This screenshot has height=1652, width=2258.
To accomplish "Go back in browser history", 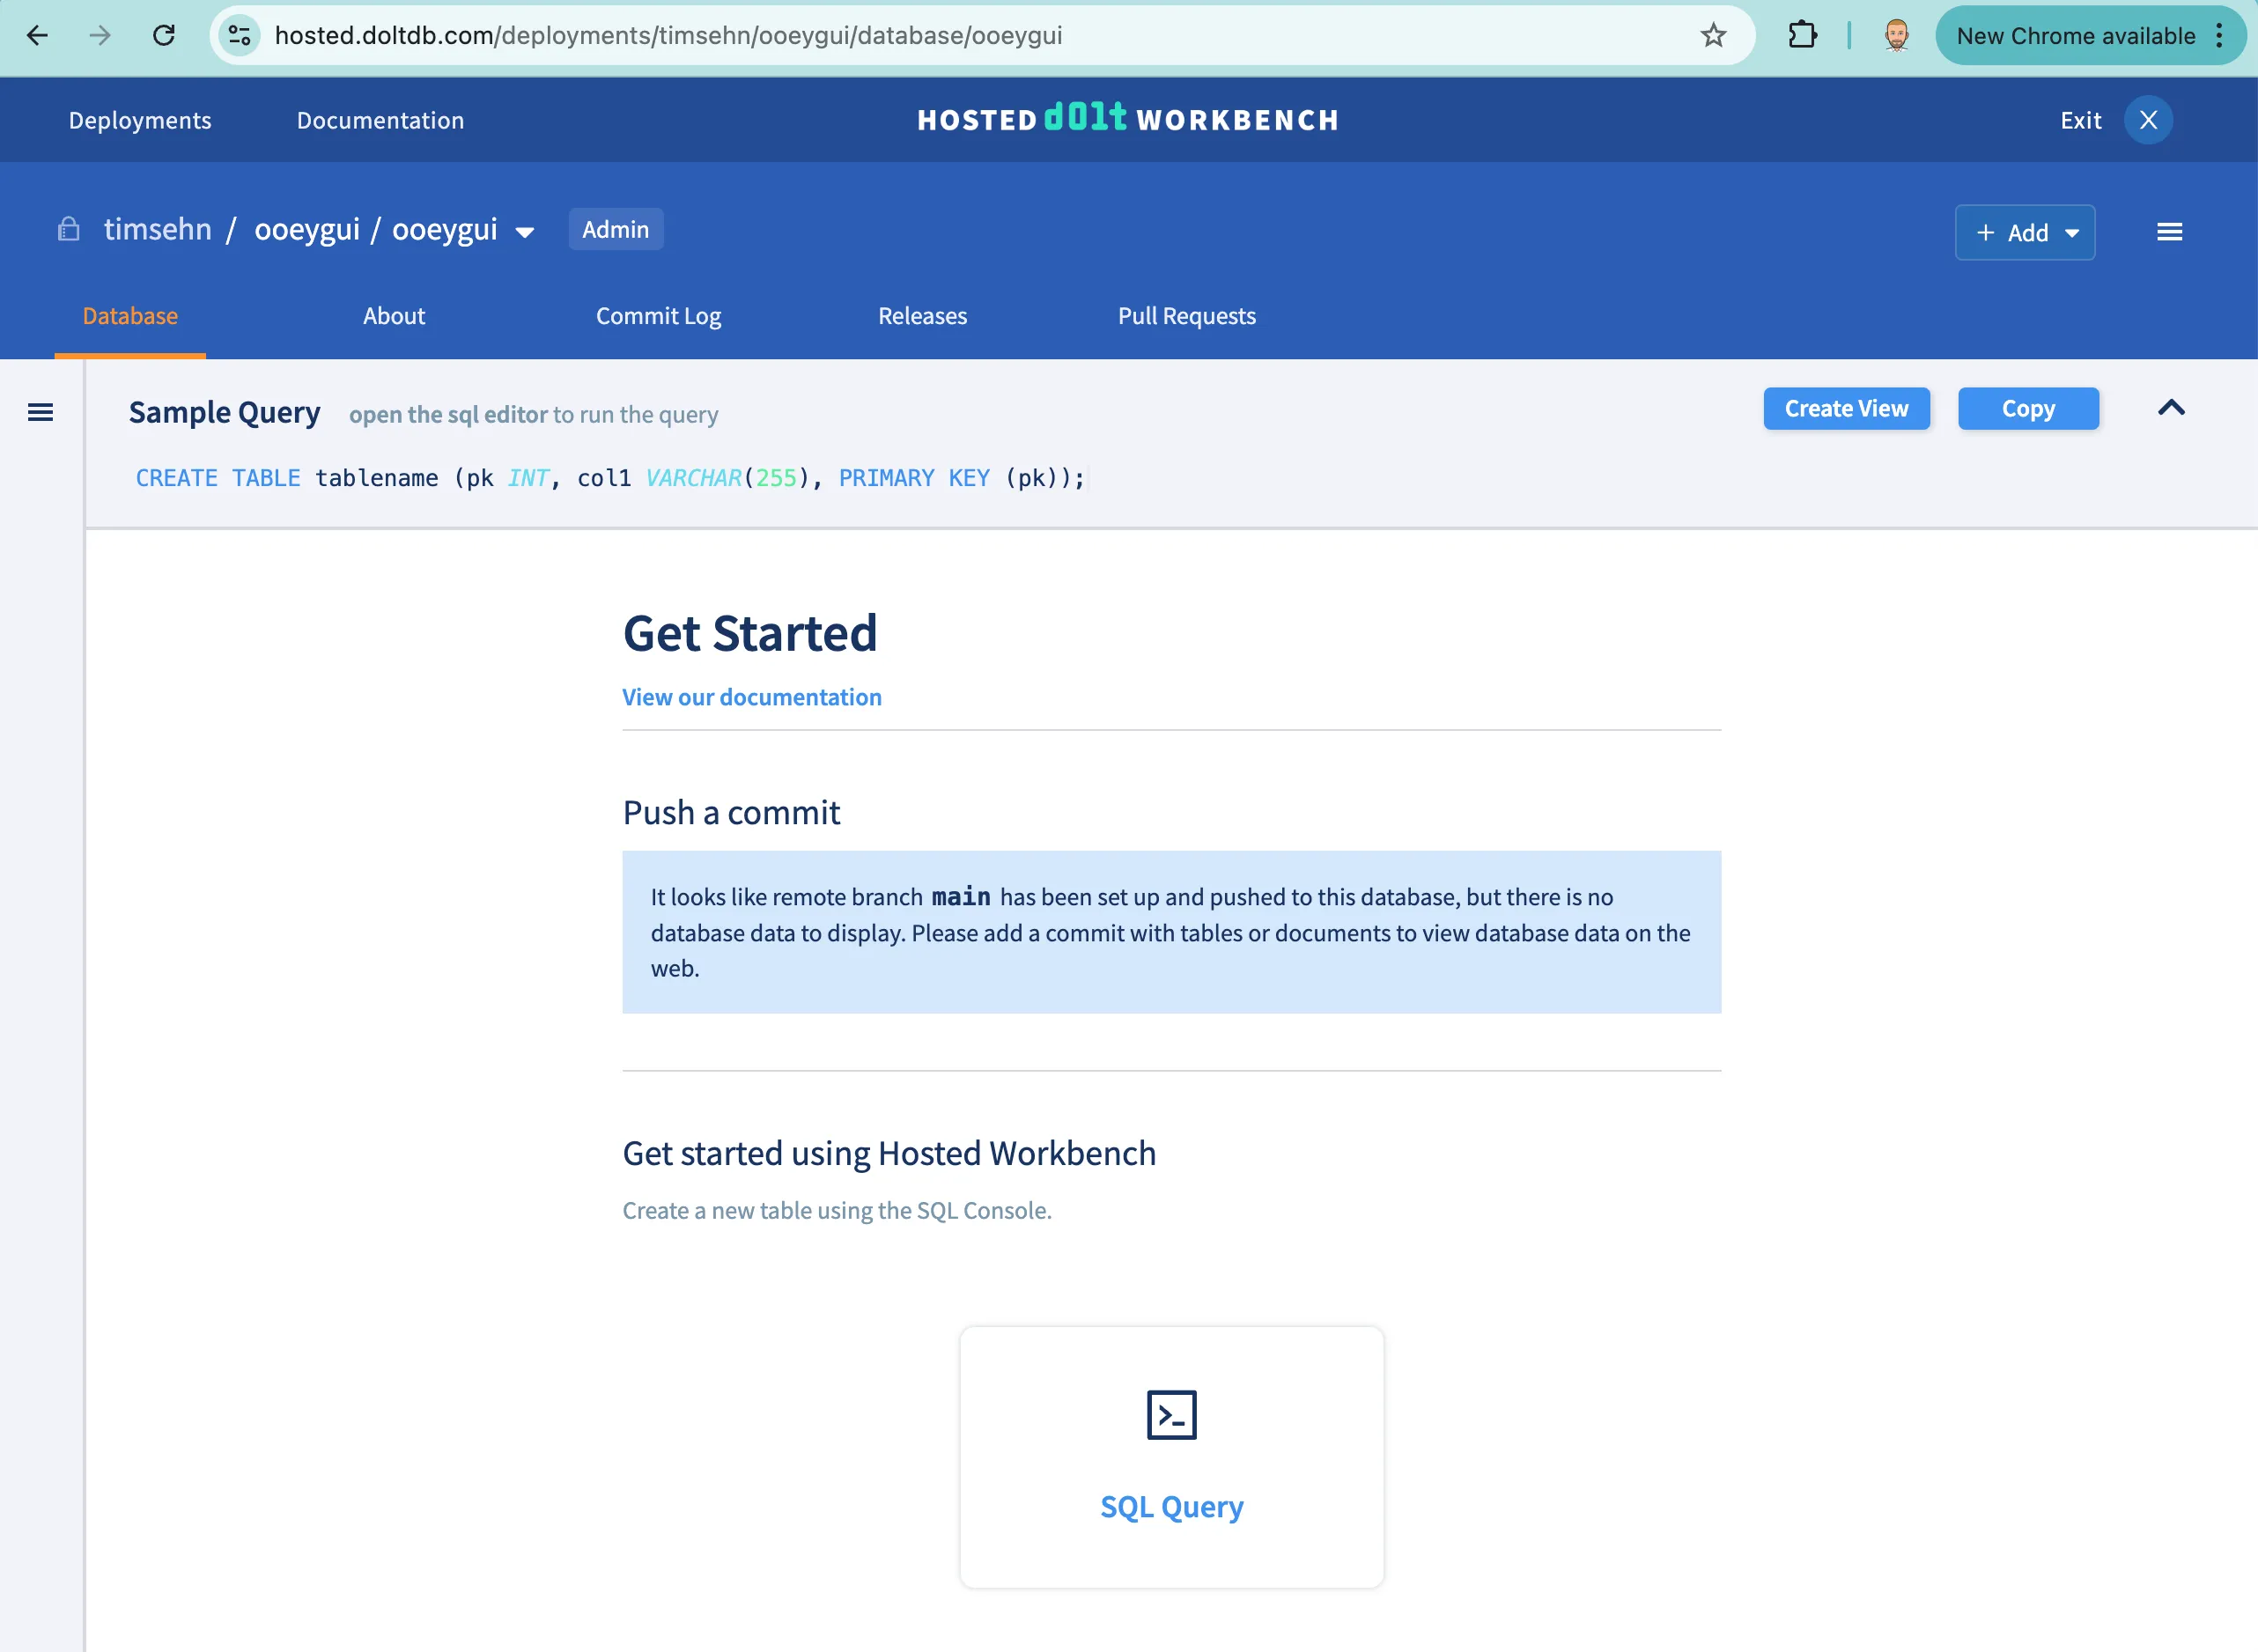I will click(x=38, y=36).
